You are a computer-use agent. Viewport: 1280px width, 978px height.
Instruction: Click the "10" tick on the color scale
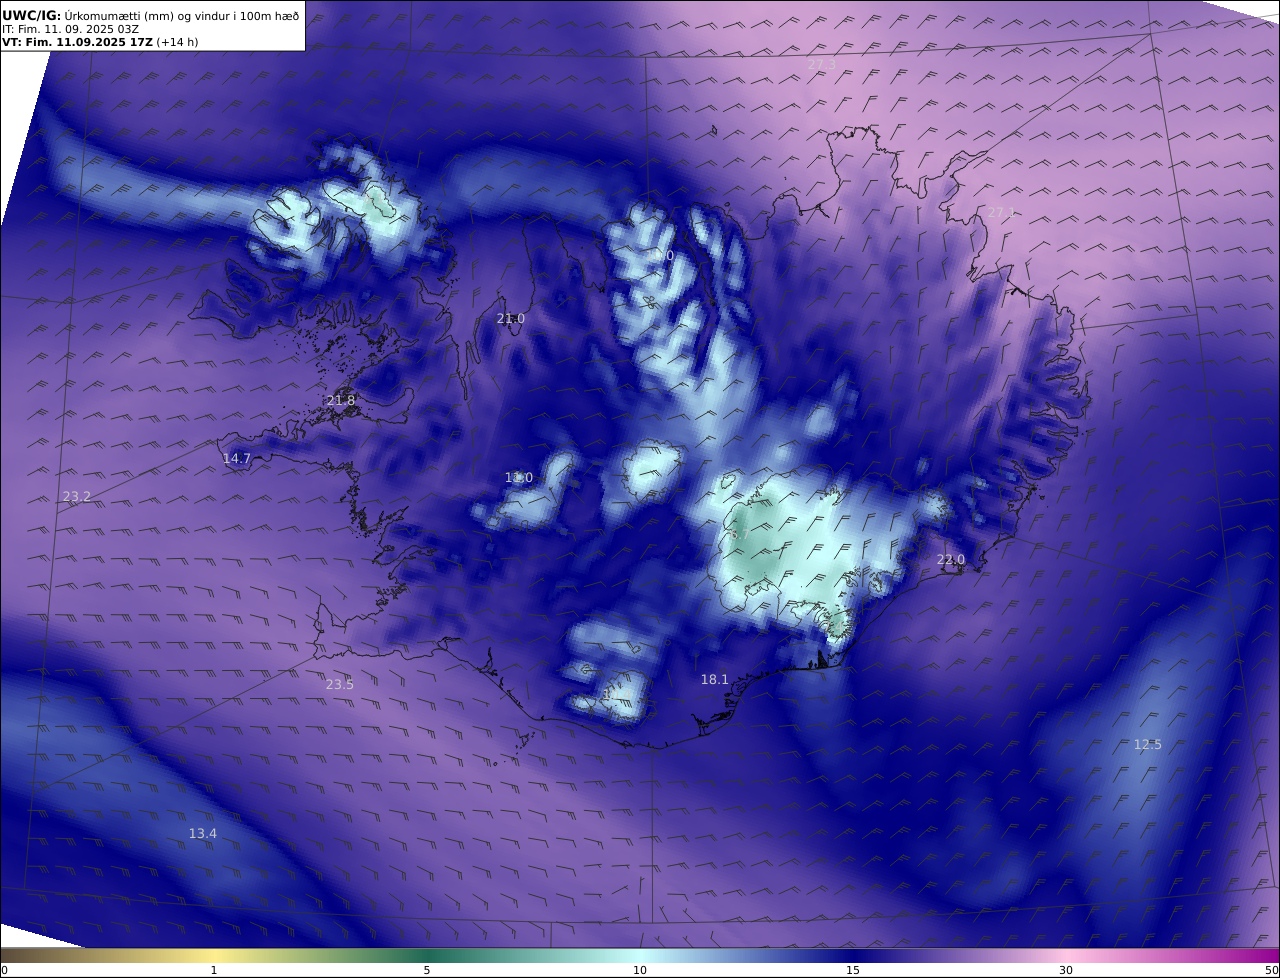(x=640, y=970)
